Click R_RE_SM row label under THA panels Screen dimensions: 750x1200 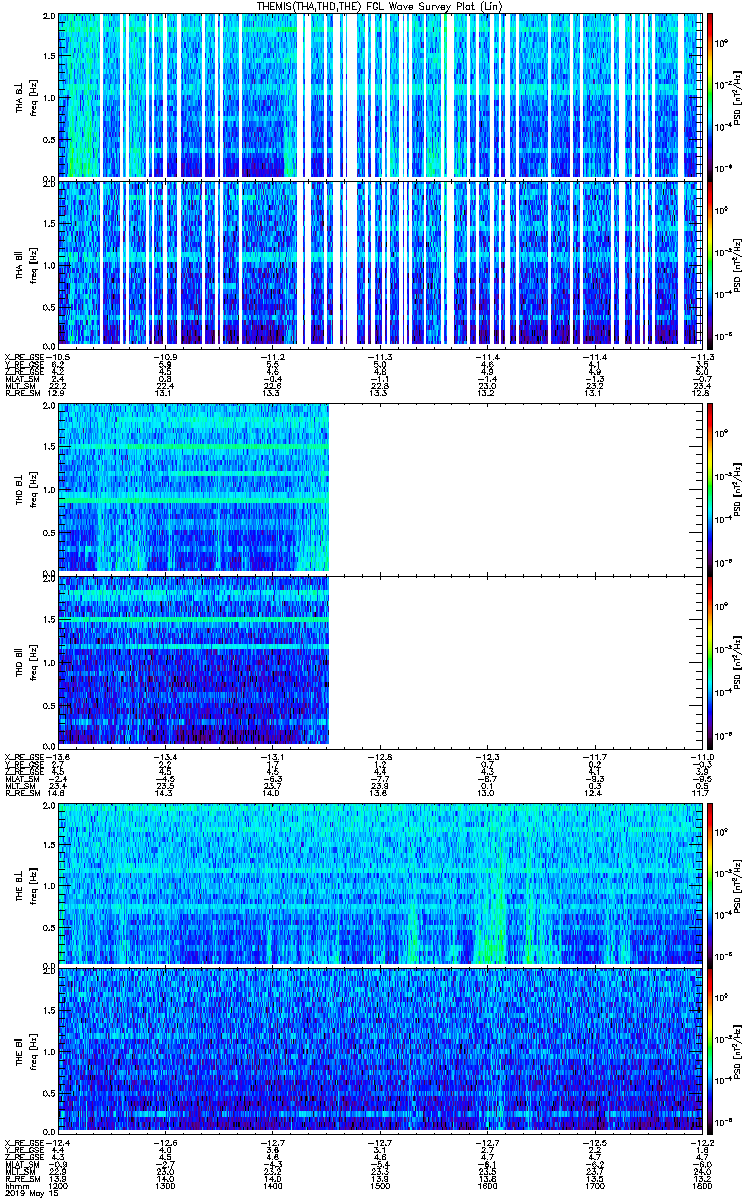[x=21, y=393]
